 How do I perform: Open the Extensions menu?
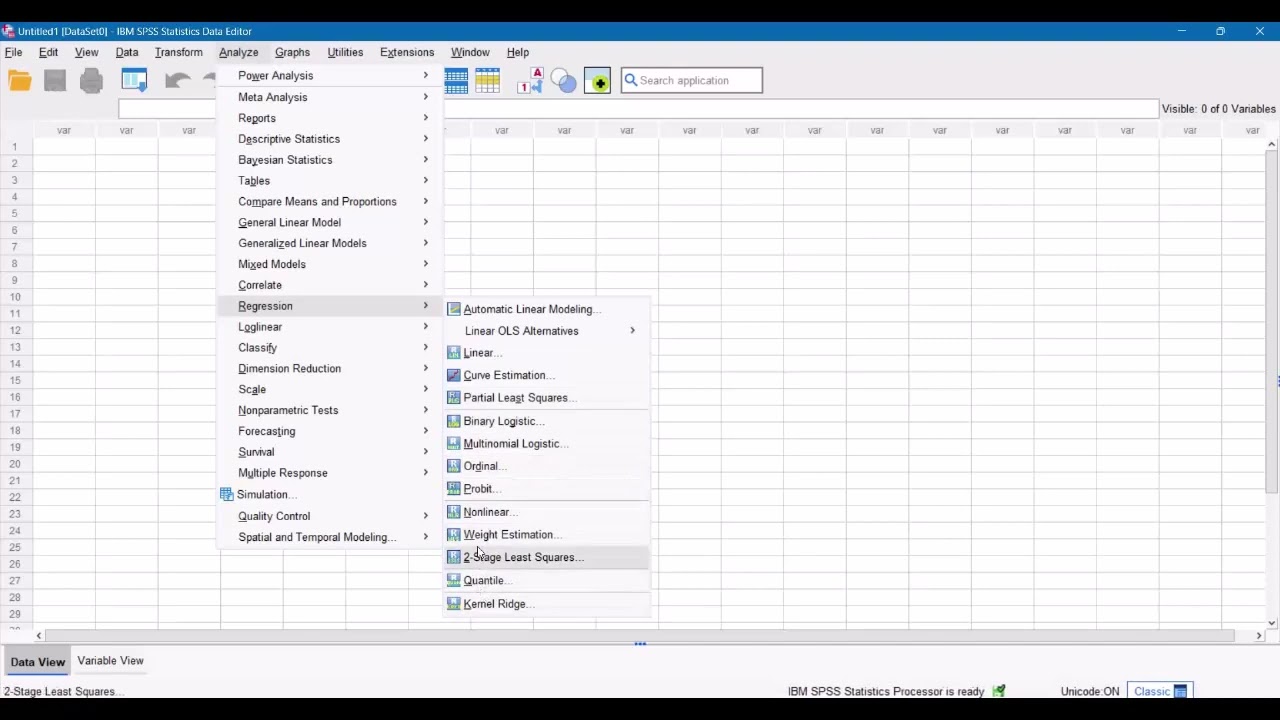pyautogui.click(x=407, y=52)
